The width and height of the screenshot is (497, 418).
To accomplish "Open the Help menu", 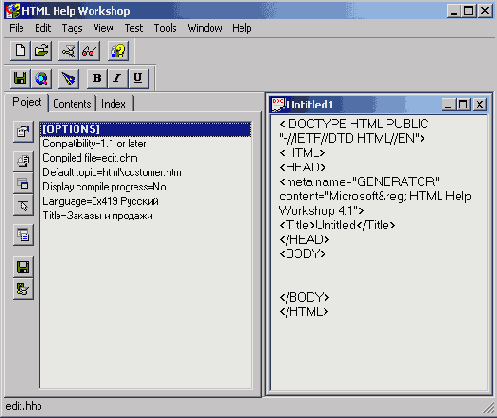I will pos(242,28).
